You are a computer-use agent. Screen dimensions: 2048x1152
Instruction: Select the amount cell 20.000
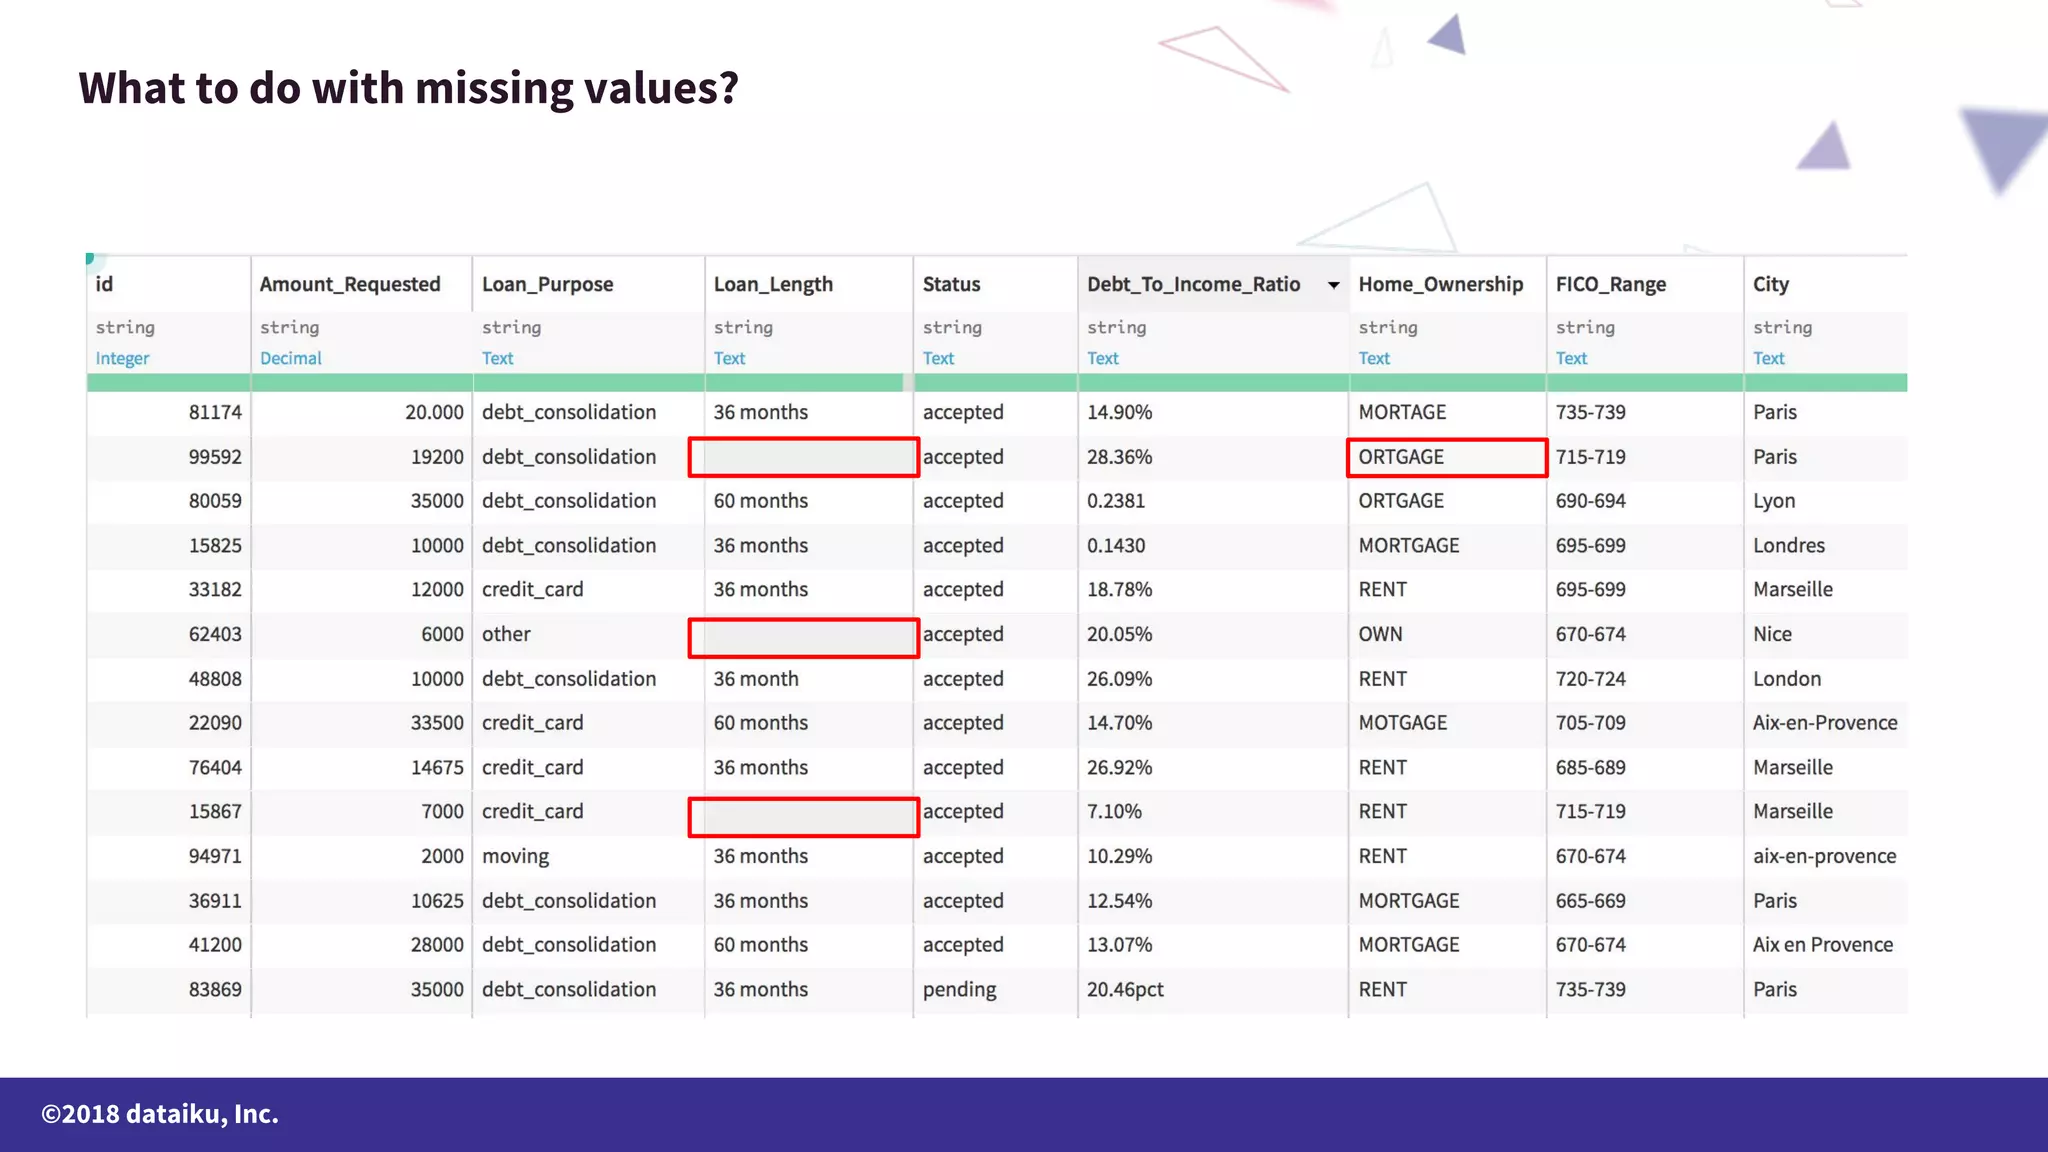coord(434,412)
